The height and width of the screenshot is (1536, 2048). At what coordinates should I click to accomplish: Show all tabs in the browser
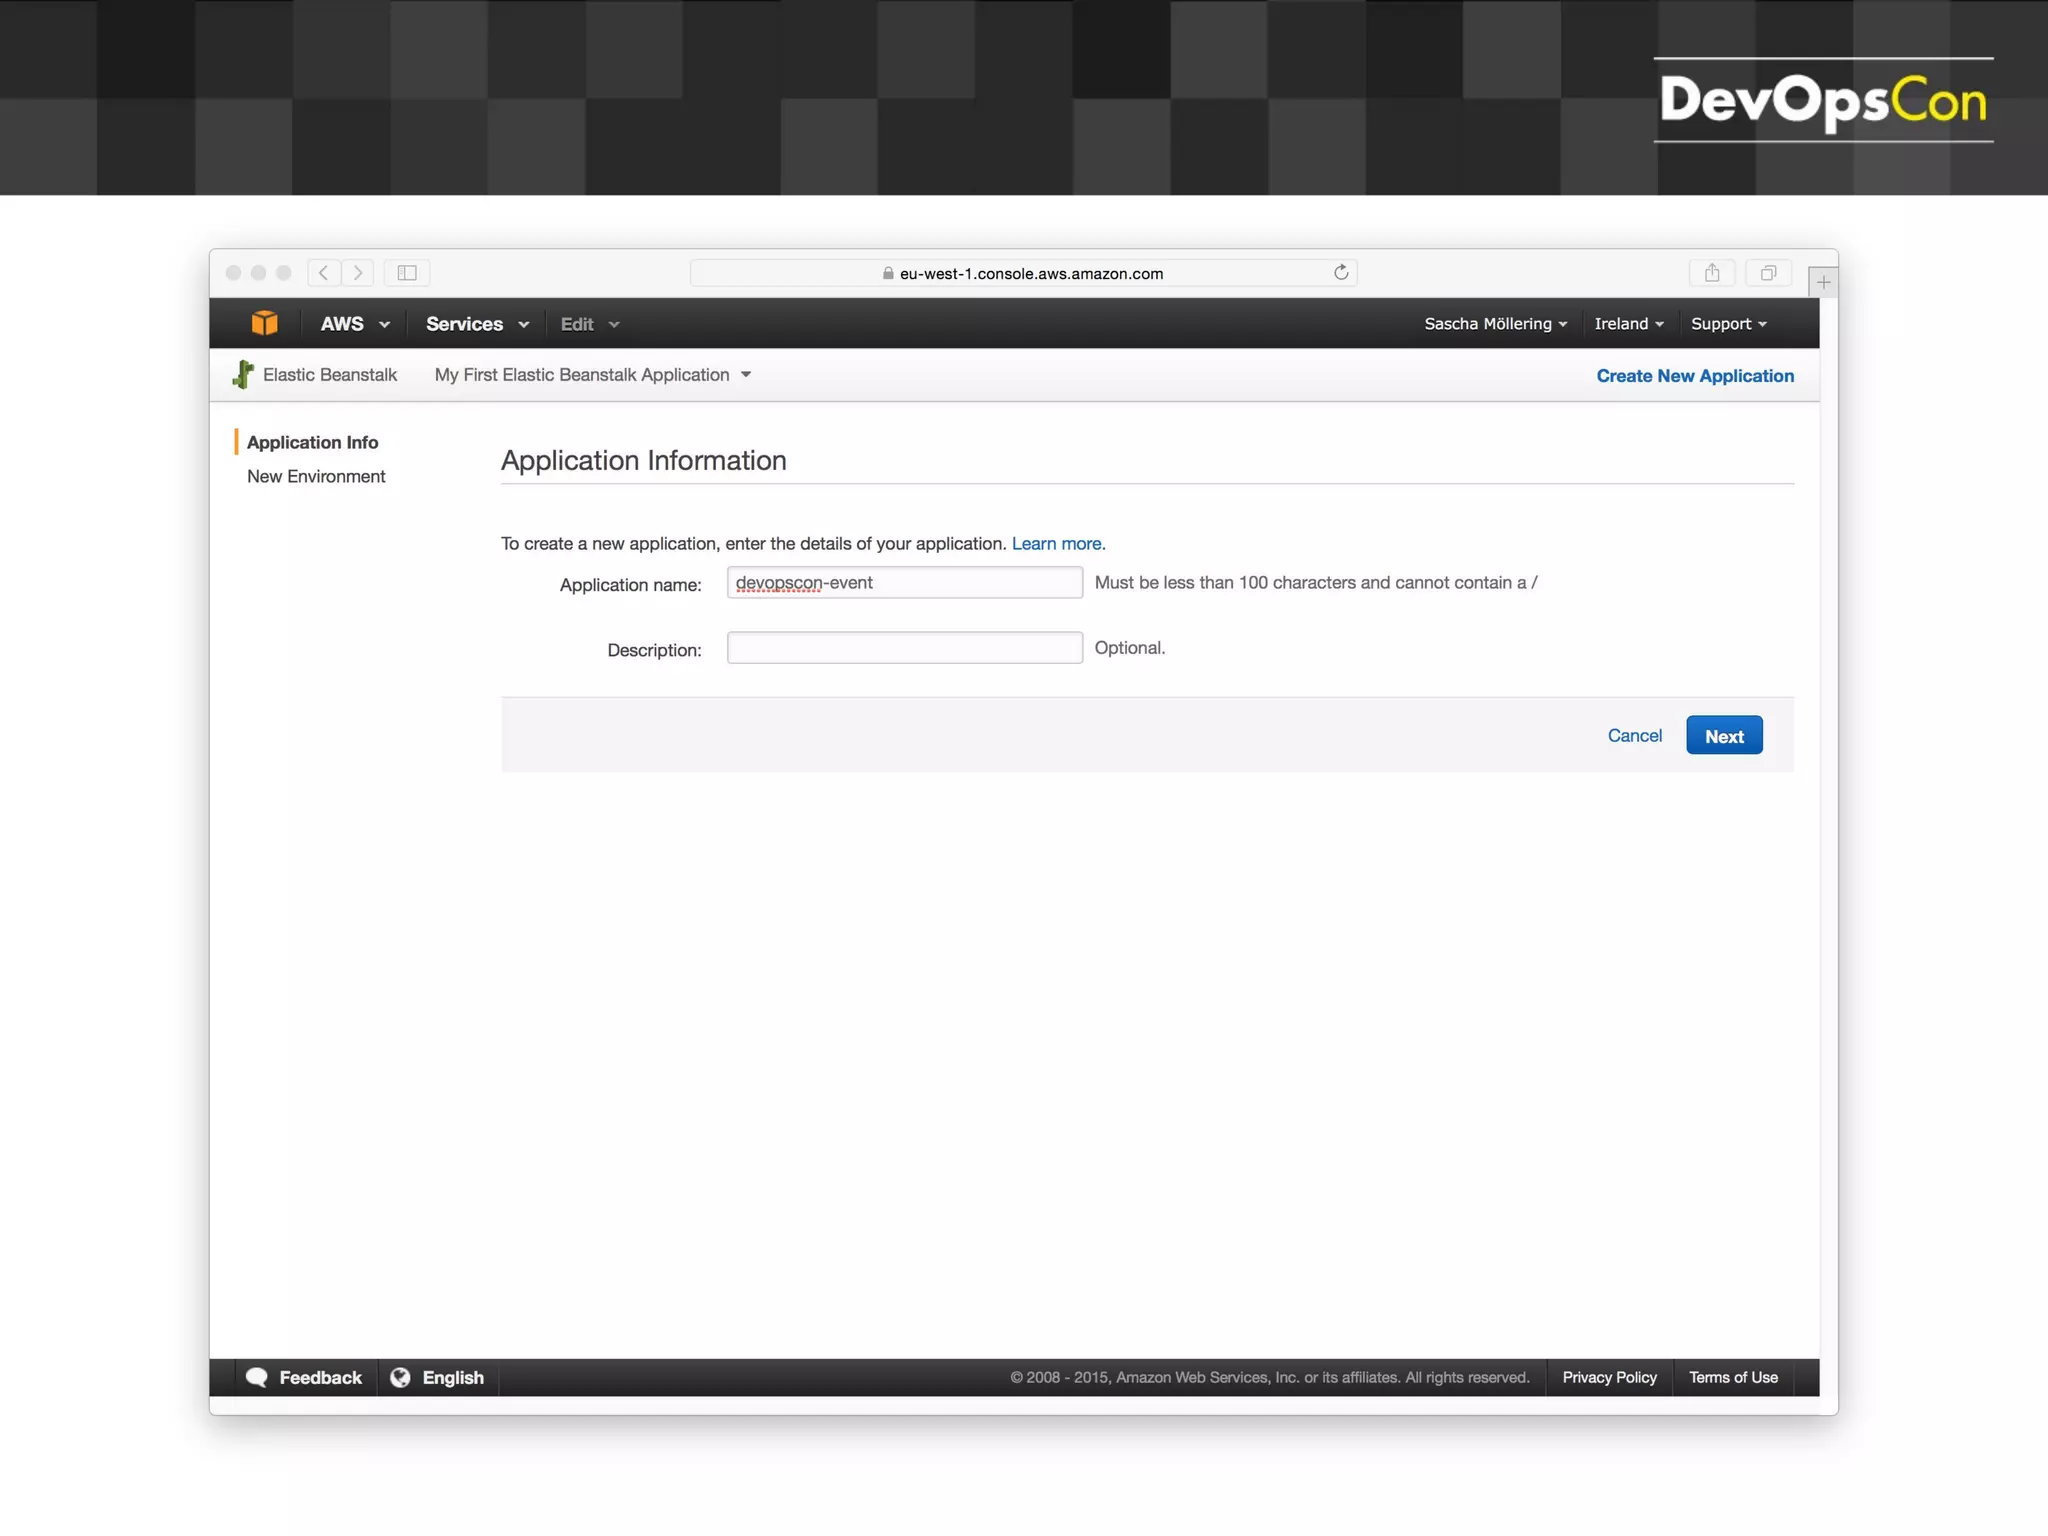1768,273
